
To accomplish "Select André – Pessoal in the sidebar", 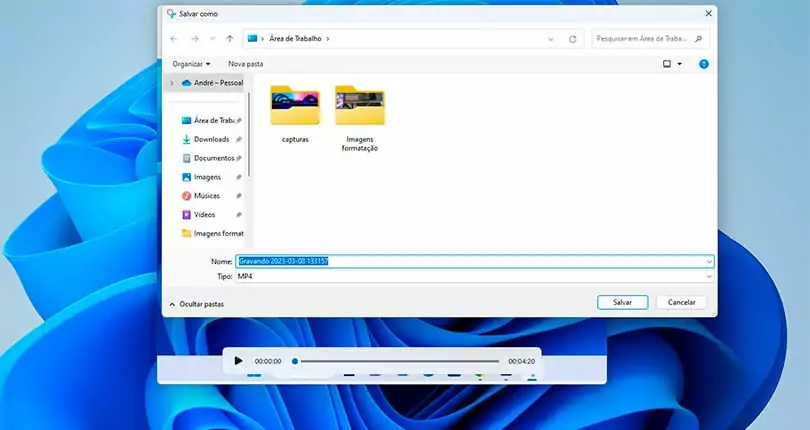I will [x=213, y=83].
